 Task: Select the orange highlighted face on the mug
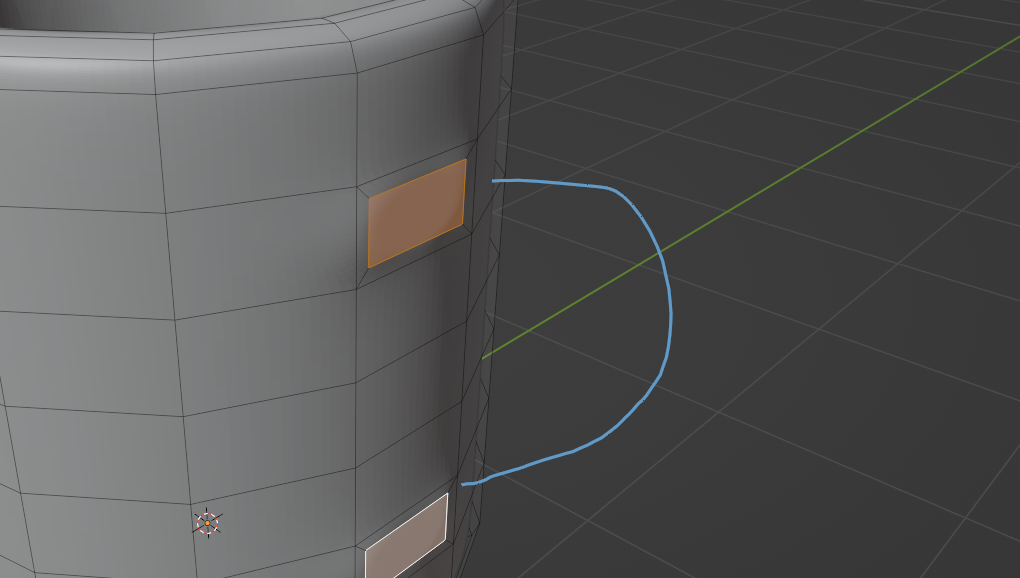417,213
